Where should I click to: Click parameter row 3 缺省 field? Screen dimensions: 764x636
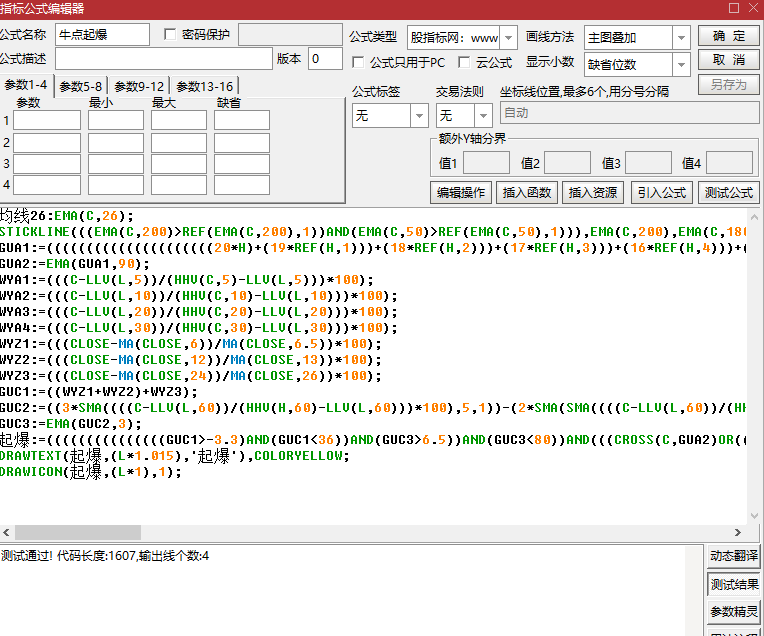tap(242, 164)
